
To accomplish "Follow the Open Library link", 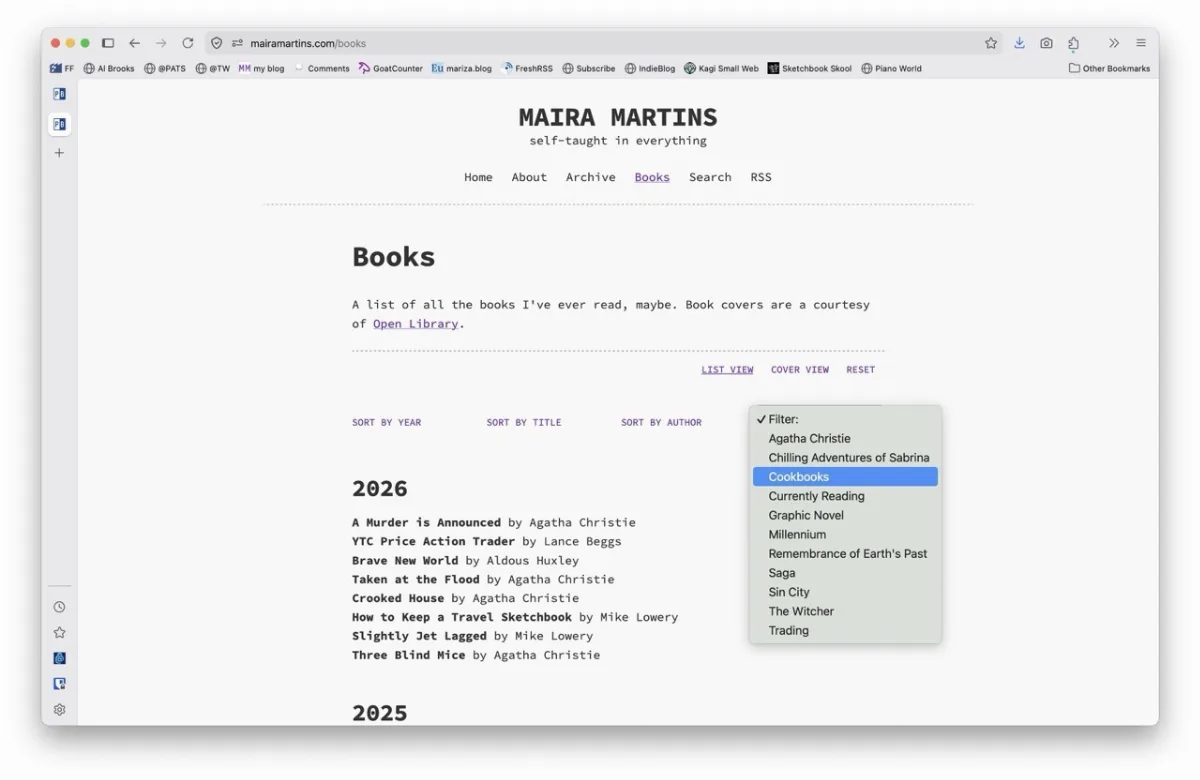I will click(415, 324).
